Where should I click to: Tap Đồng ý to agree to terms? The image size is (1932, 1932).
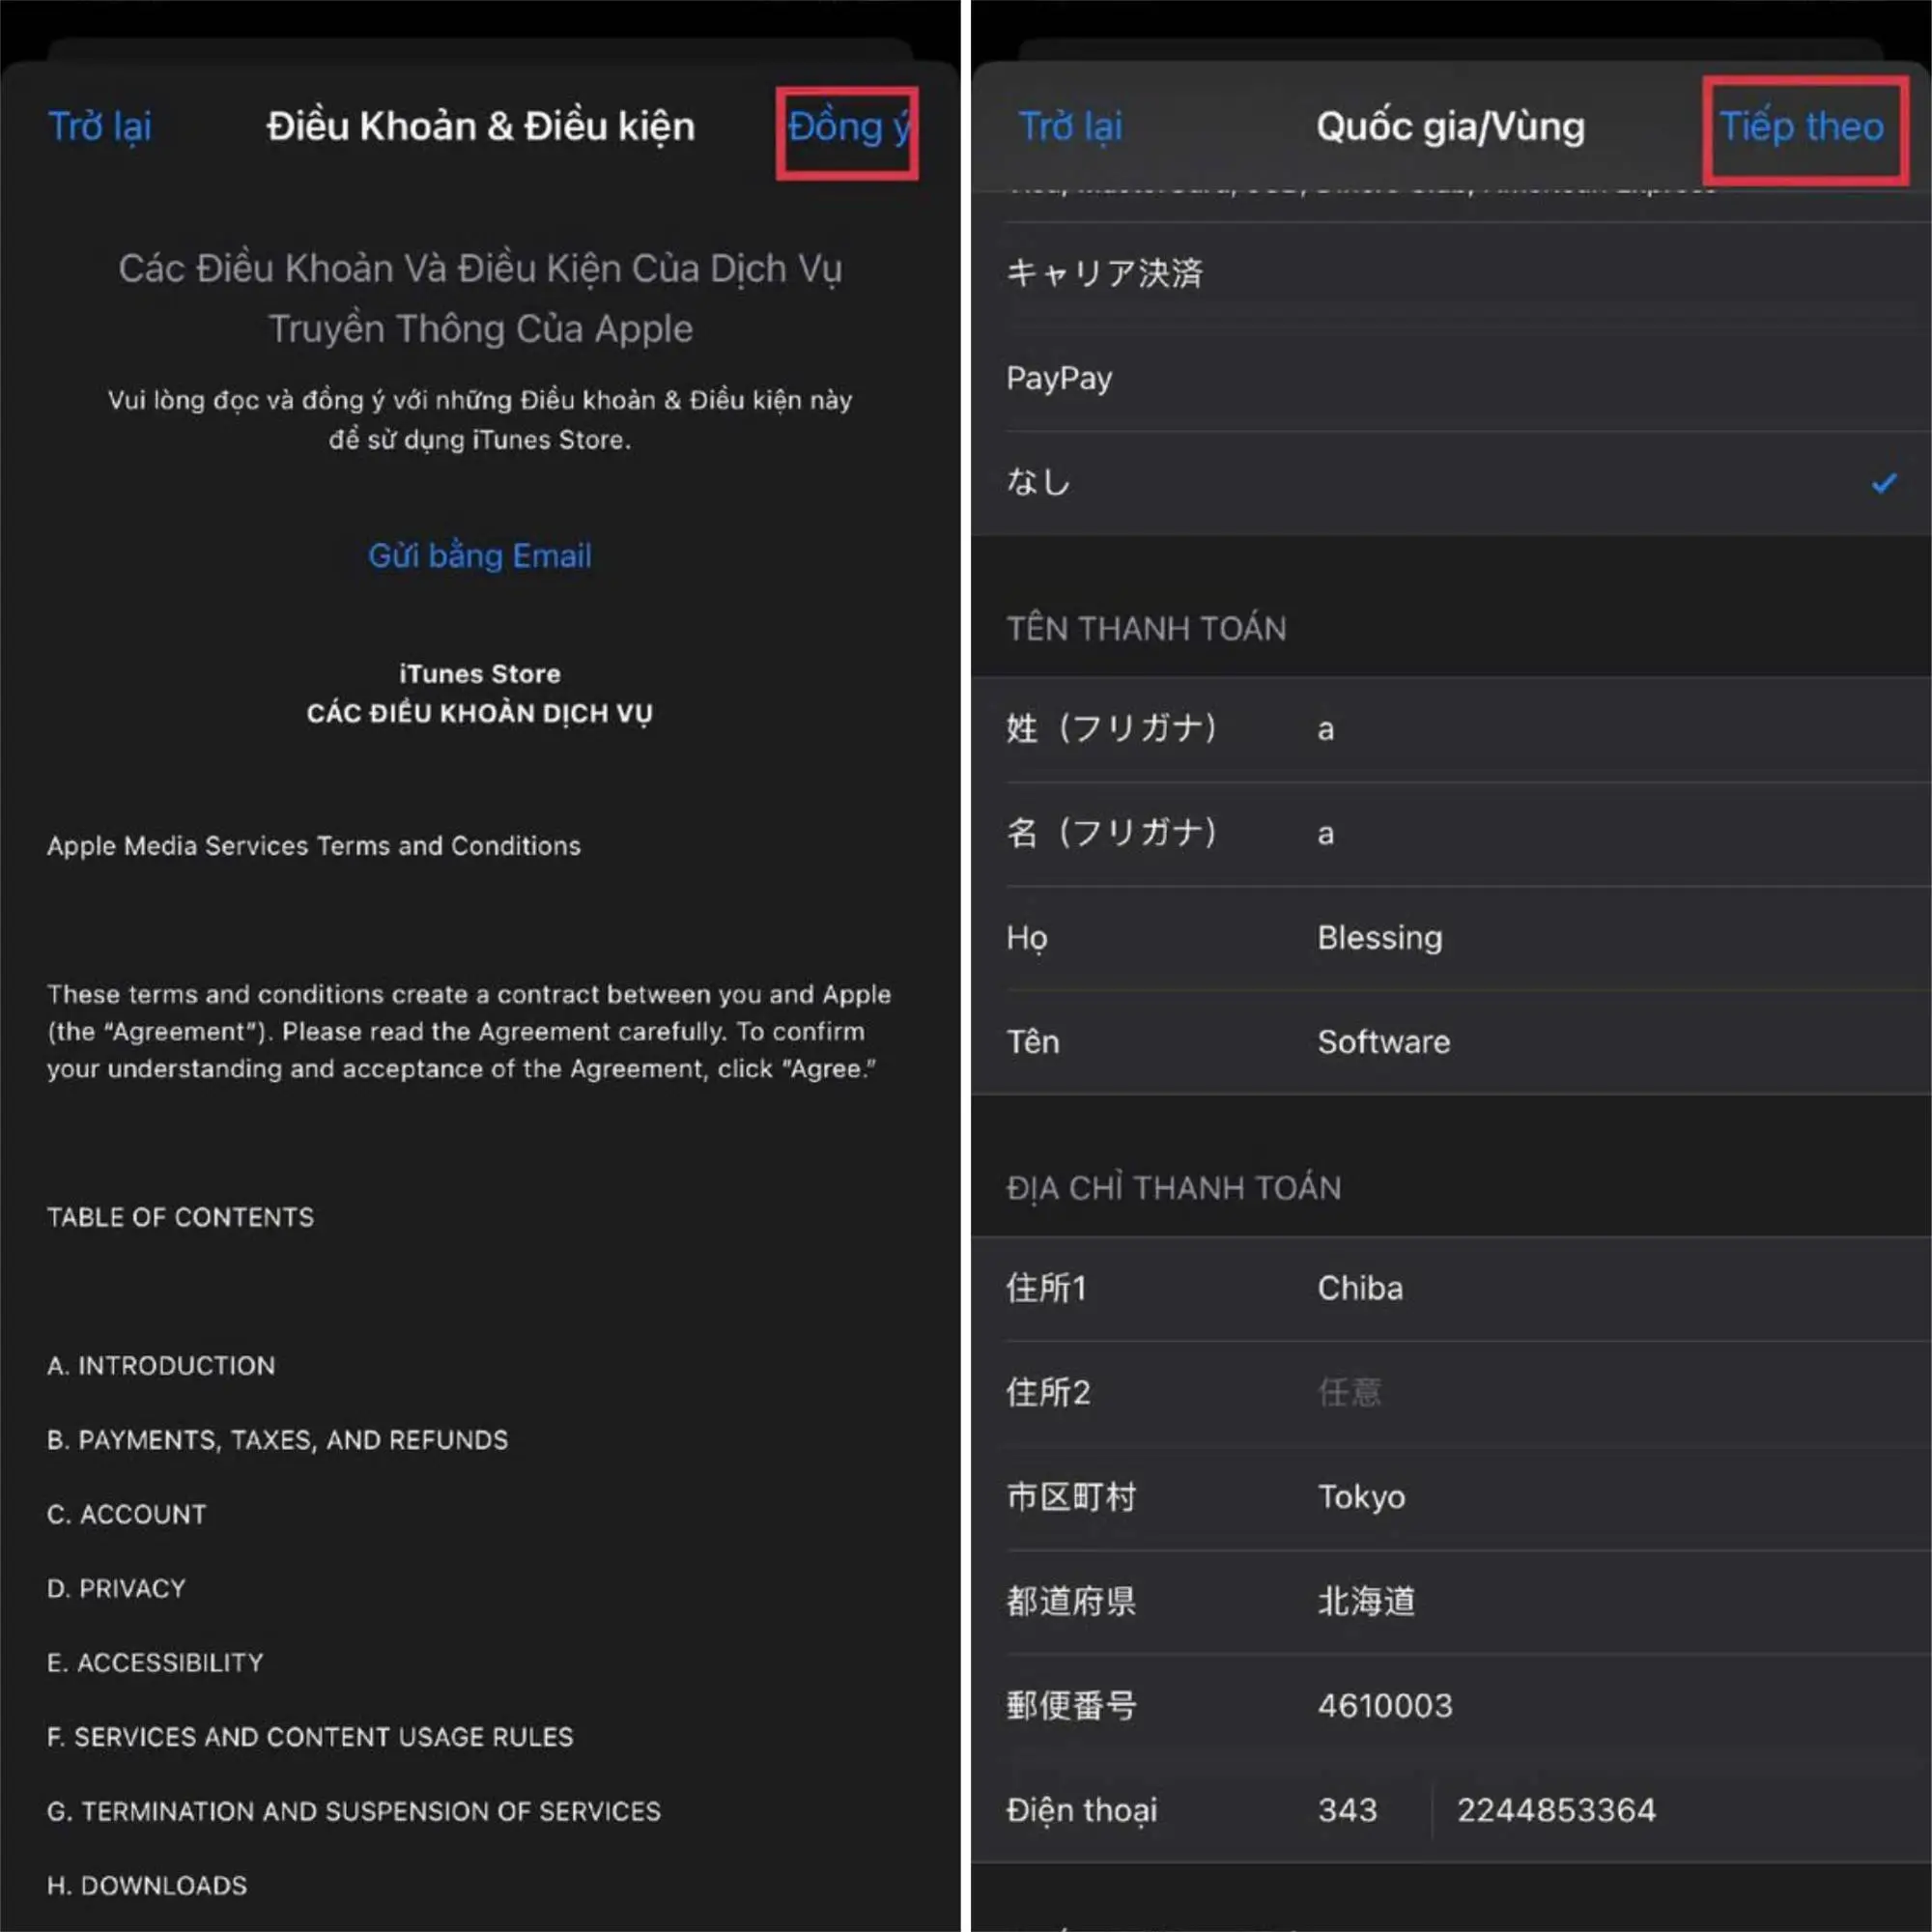847,128
